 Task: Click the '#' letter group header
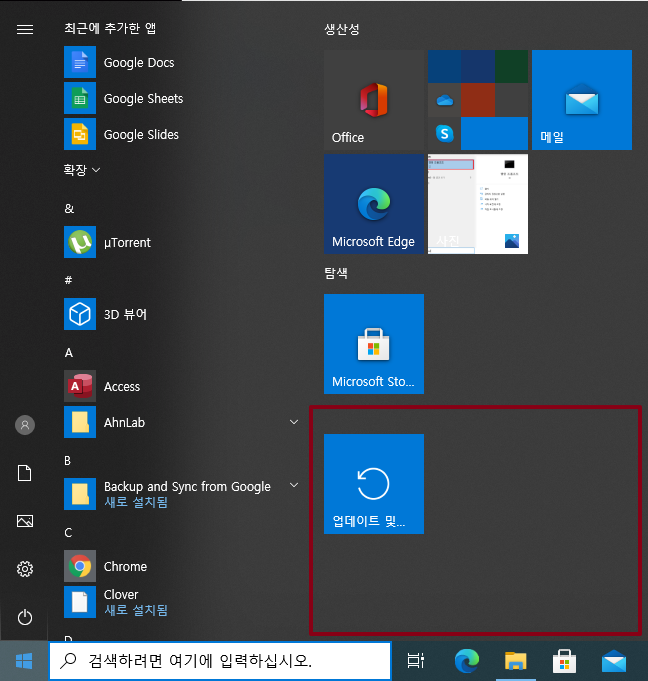pyautogui.click(x=68, y=280)
